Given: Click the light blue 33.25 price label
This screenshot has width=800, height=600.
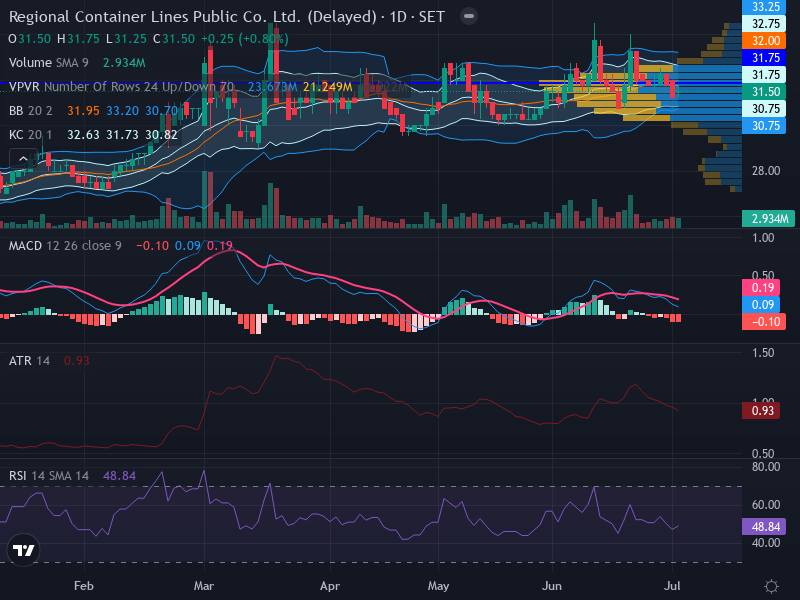Looking at the screenshot, I should coord(764,7).
